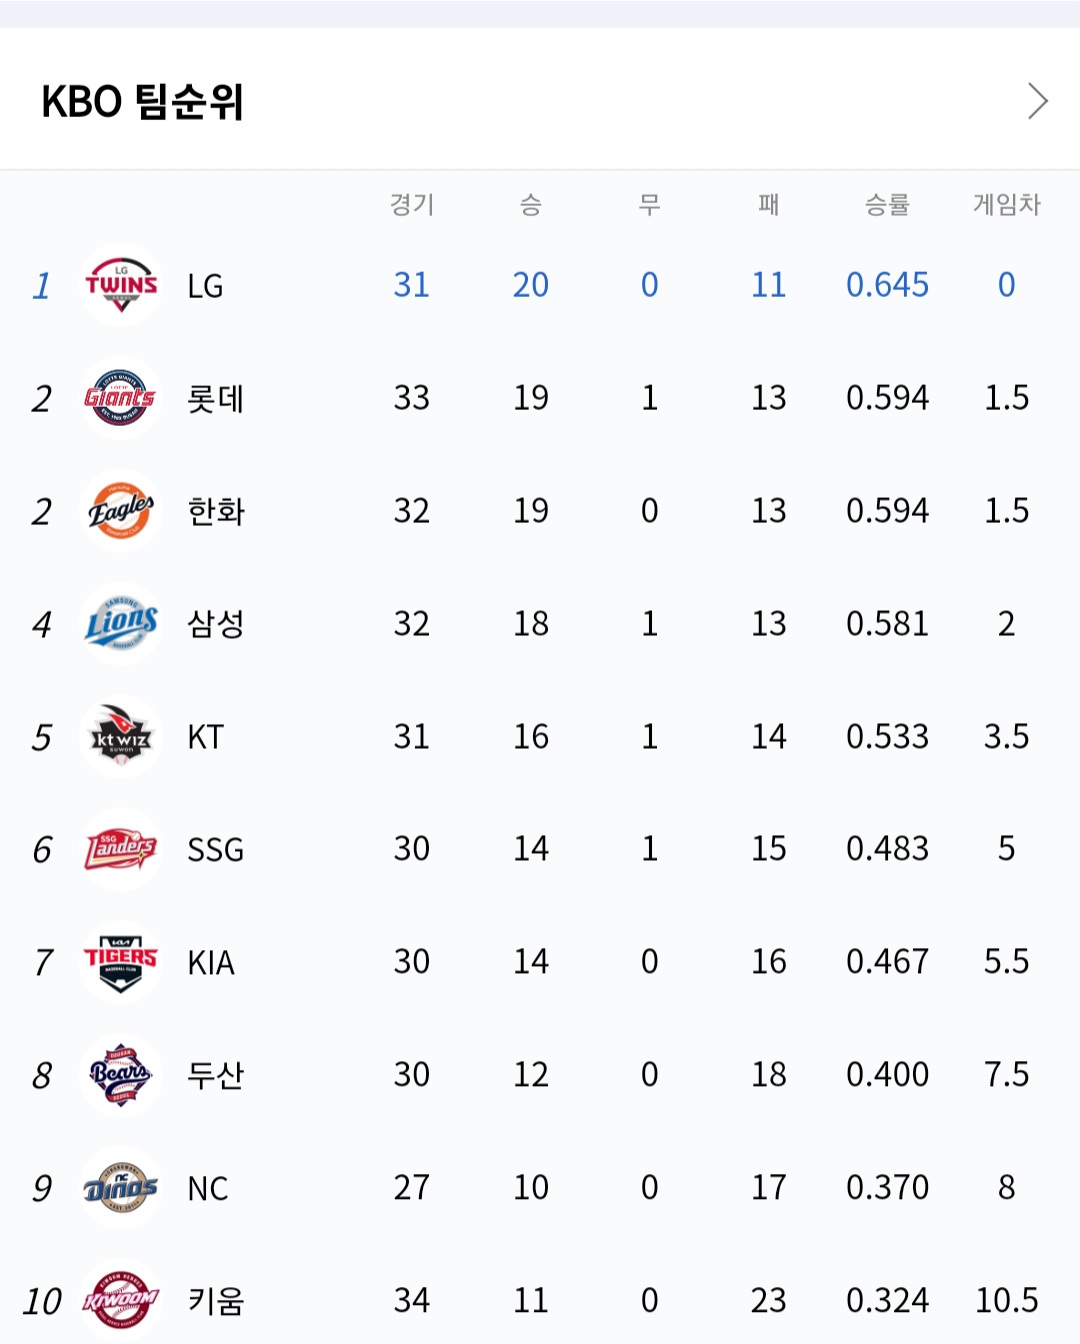1080x1344 pixels.
Task: Open the LG Twins team logo
Action: pyautogui.click(x=121, y=285)
